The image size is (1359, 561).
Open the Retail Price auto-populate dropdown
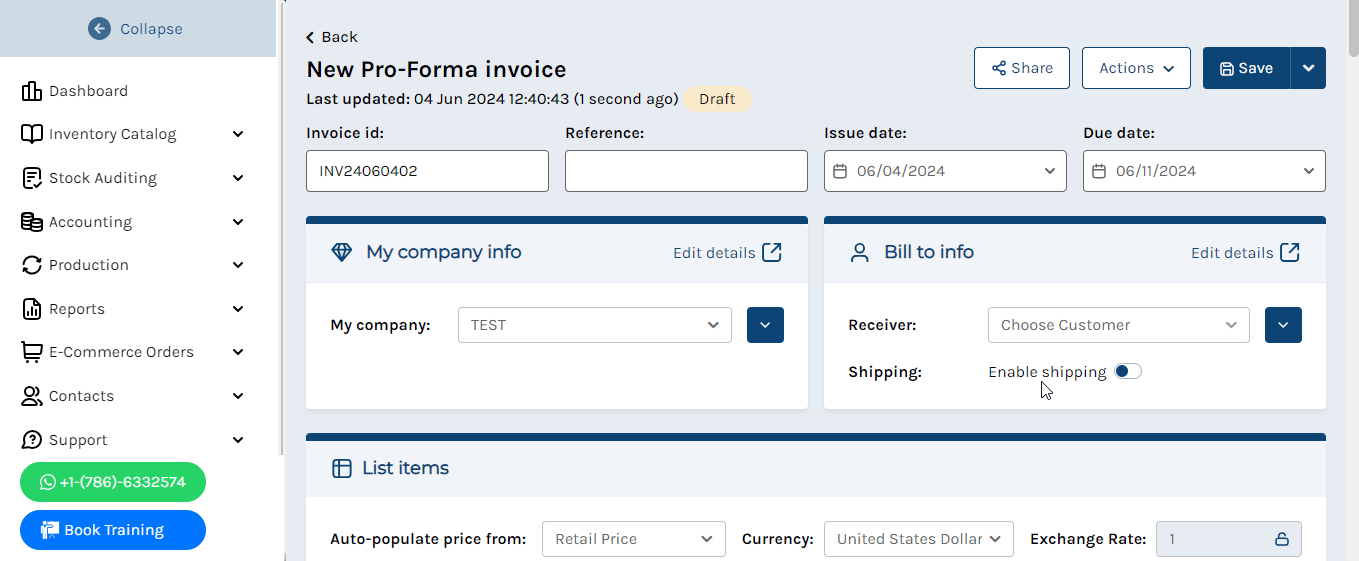click(634, 539)
